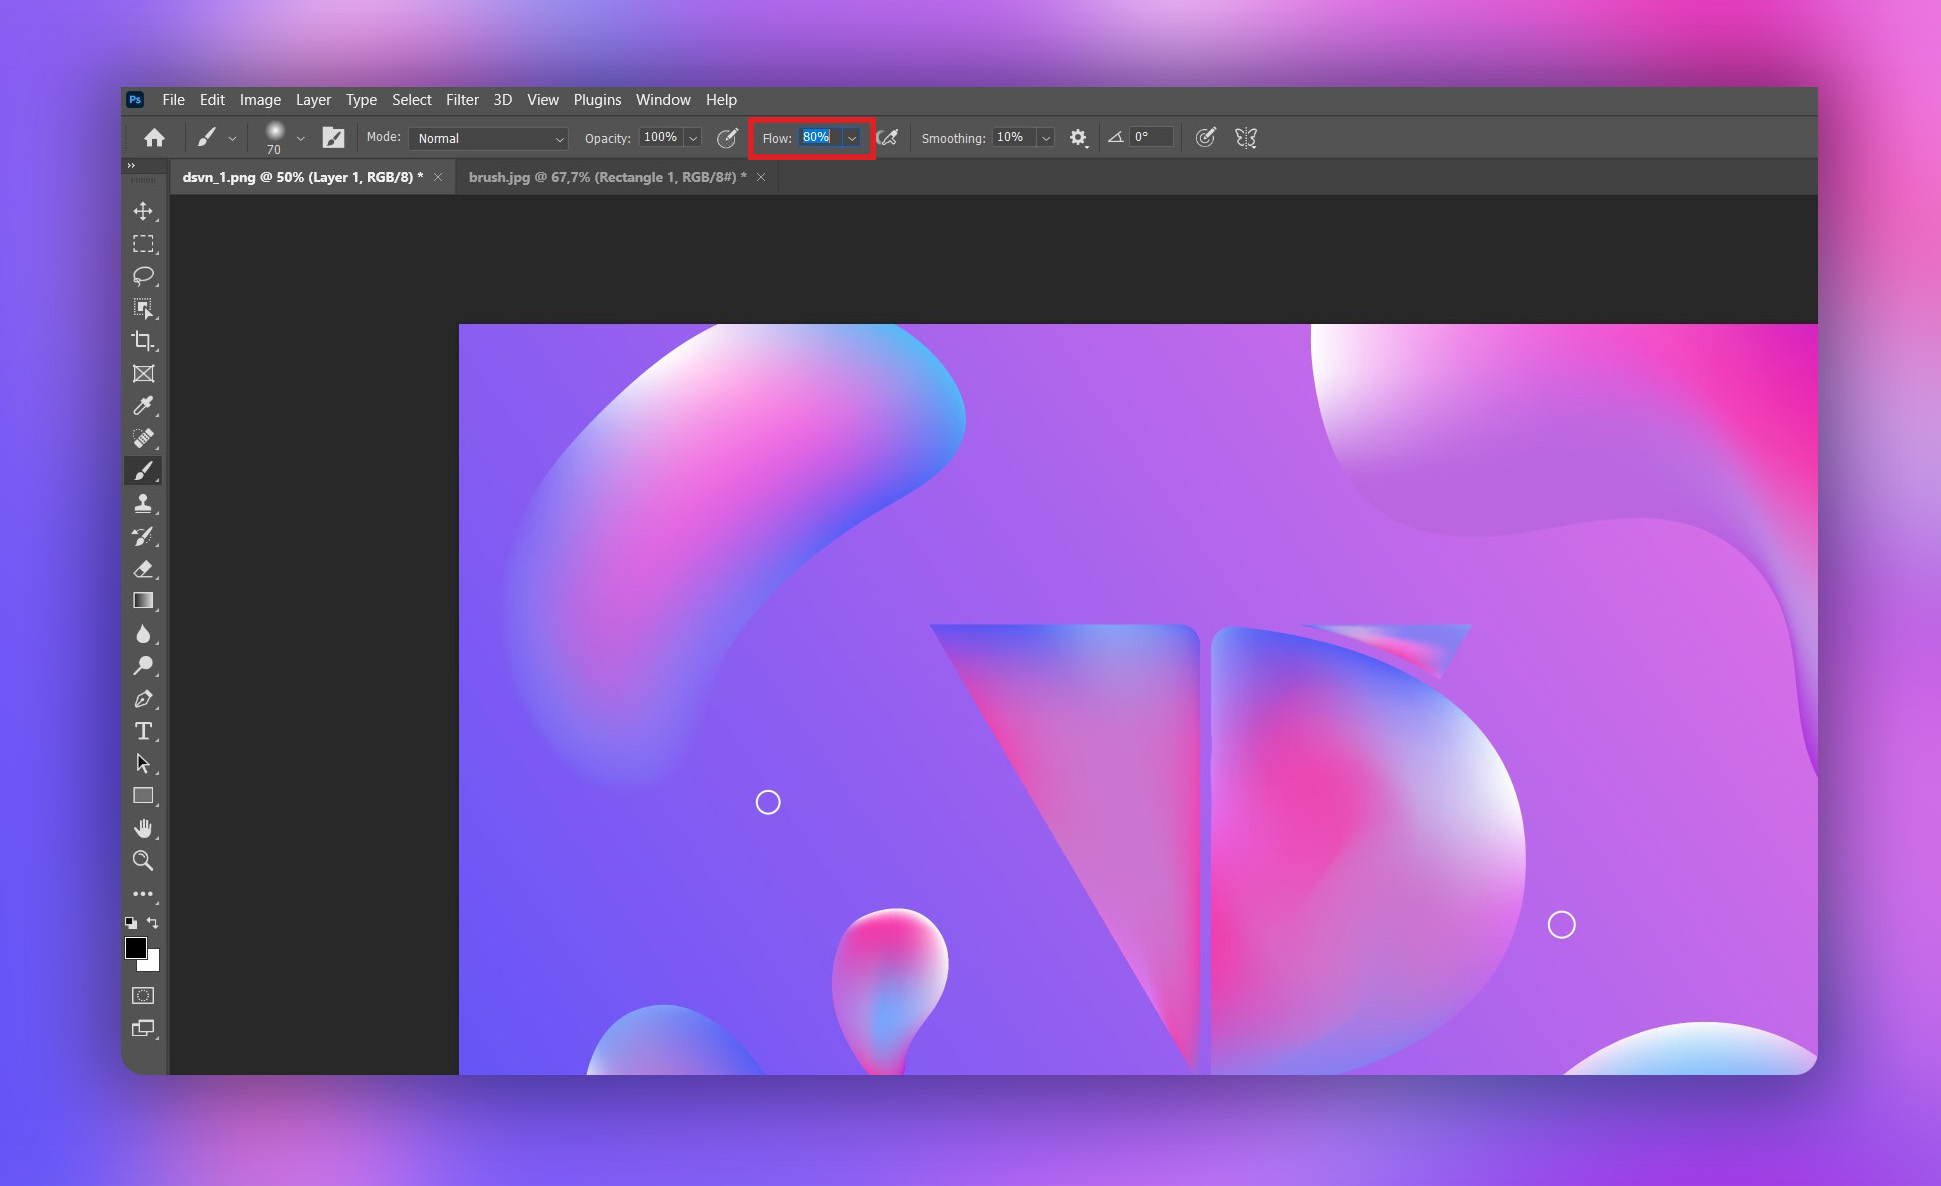Close the dsvn_1.png tab

click(438, 177)
